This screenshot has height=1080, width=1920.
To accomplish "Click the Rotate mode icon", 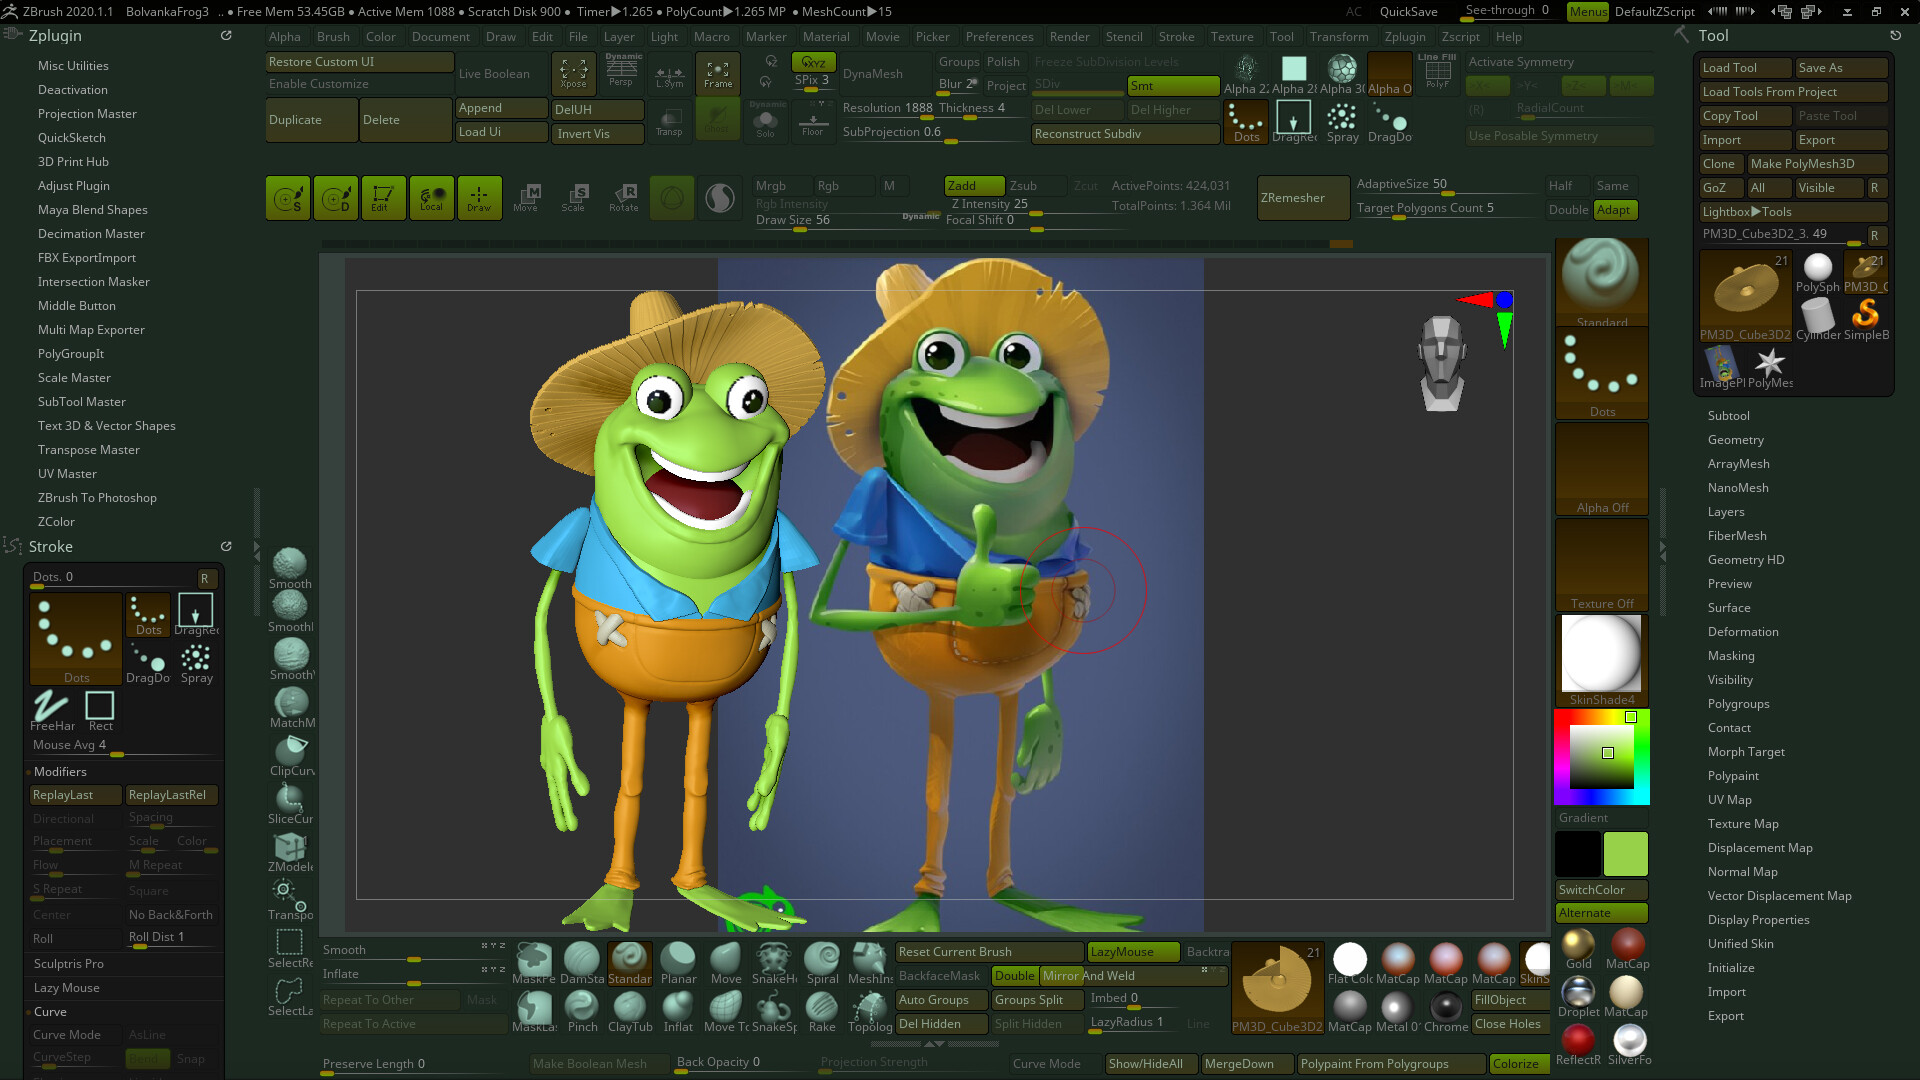I will point(623,196).
